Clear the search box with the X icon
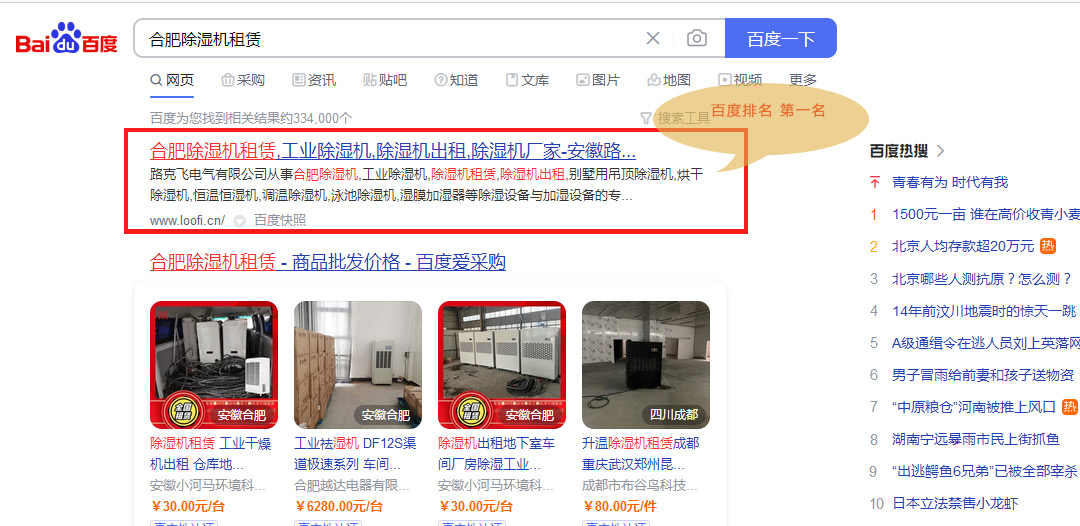Screen dimensions: 1080x526 coord(652,39)
